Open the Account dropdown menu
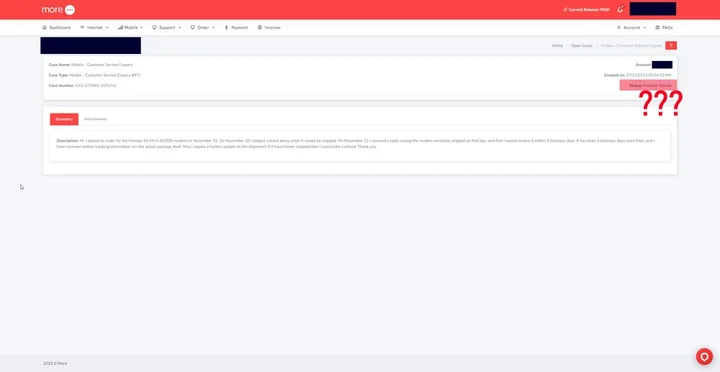 (x=631, y=28)
